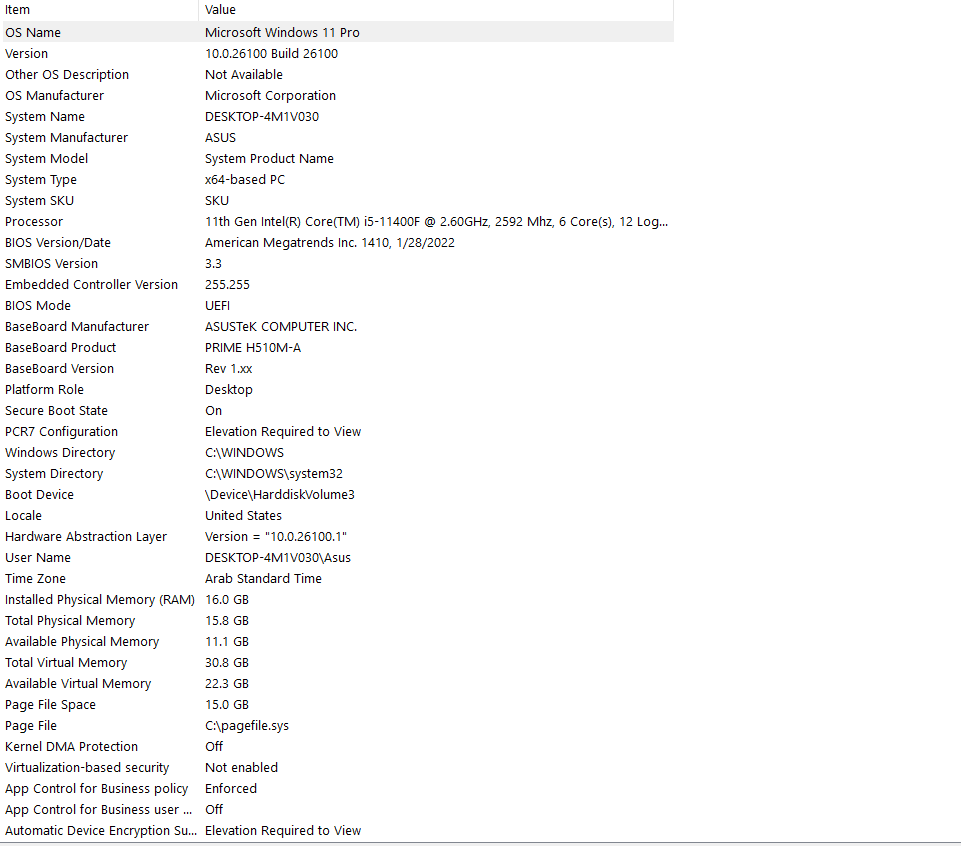This screenshot has height=846, width=961.
Task: Select the C:\pagefile.sys value
Action: [246, 726]
